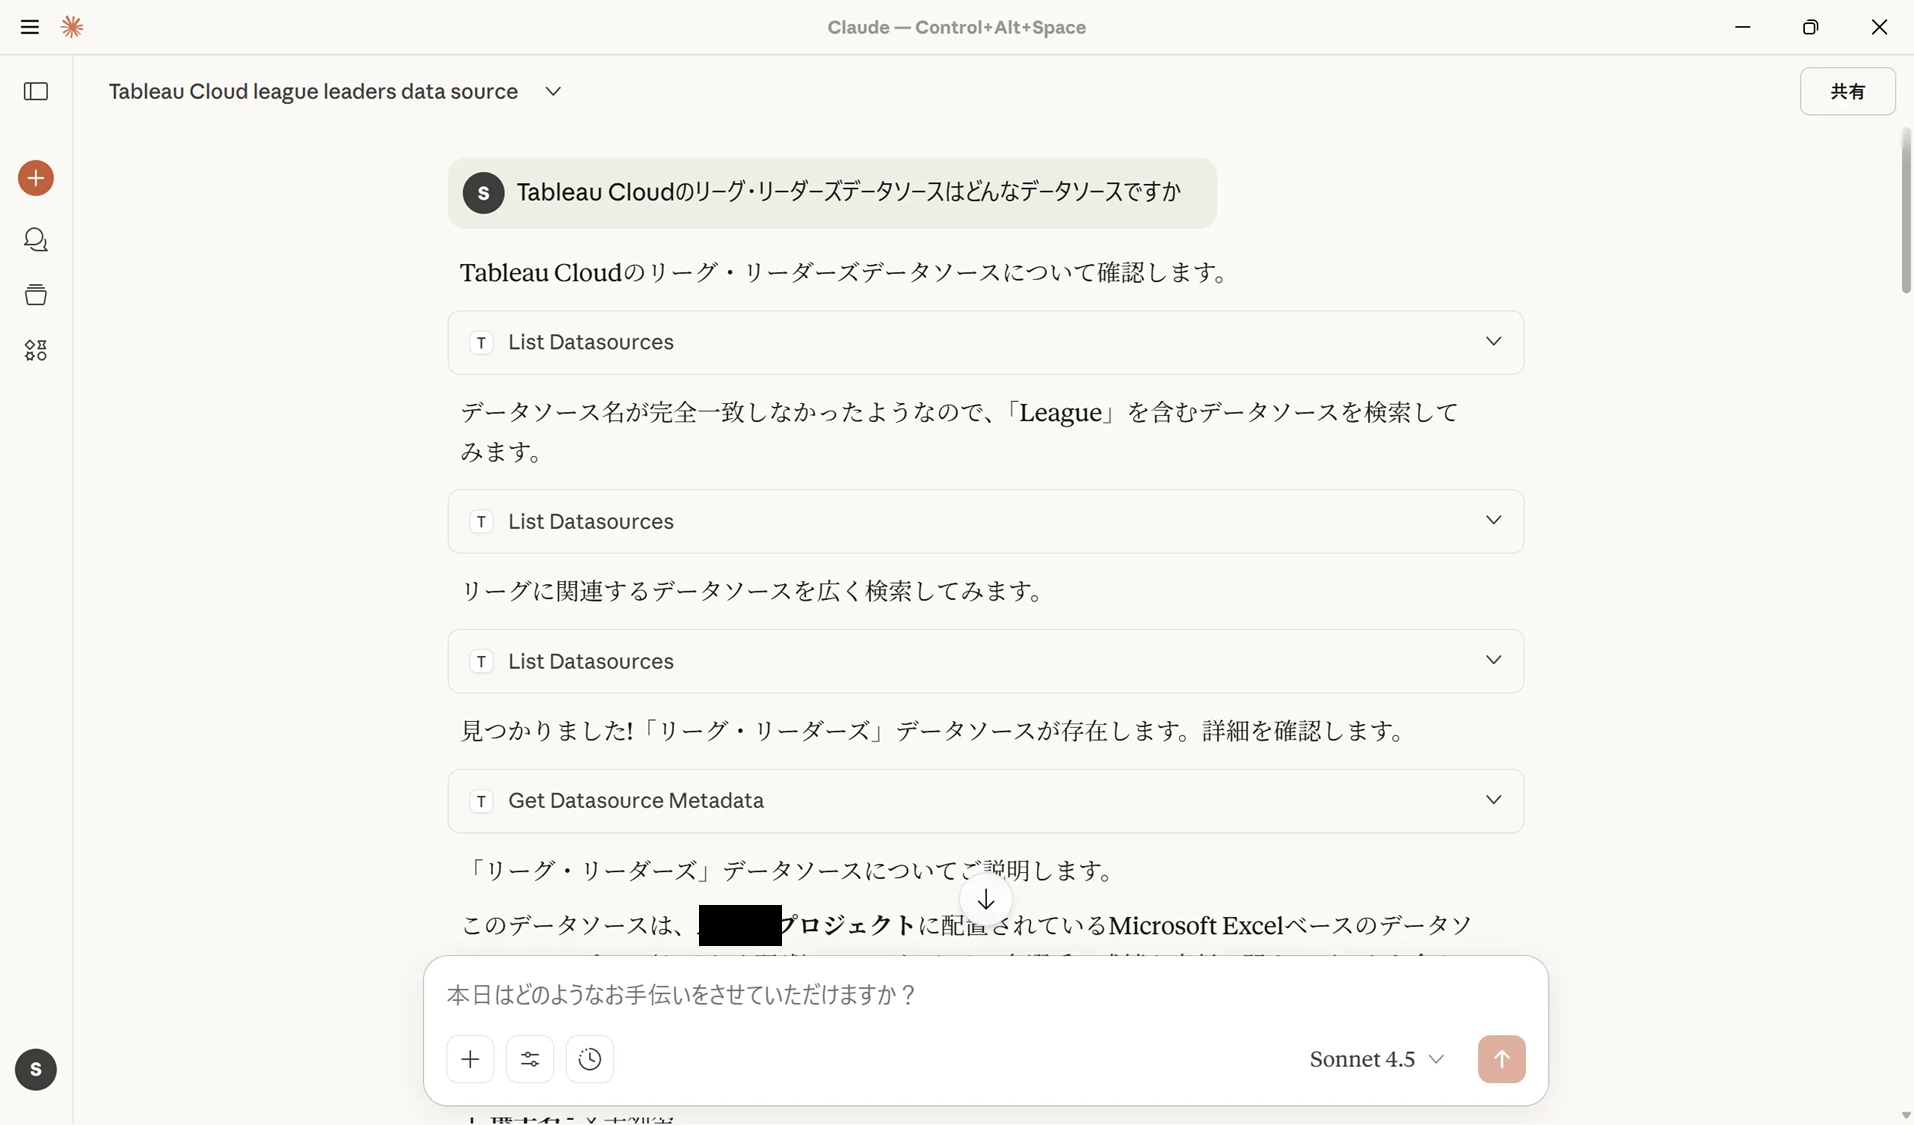Click the send message arrow
This screenshot has height=1125, width=1914.
pos(1501,1059)
